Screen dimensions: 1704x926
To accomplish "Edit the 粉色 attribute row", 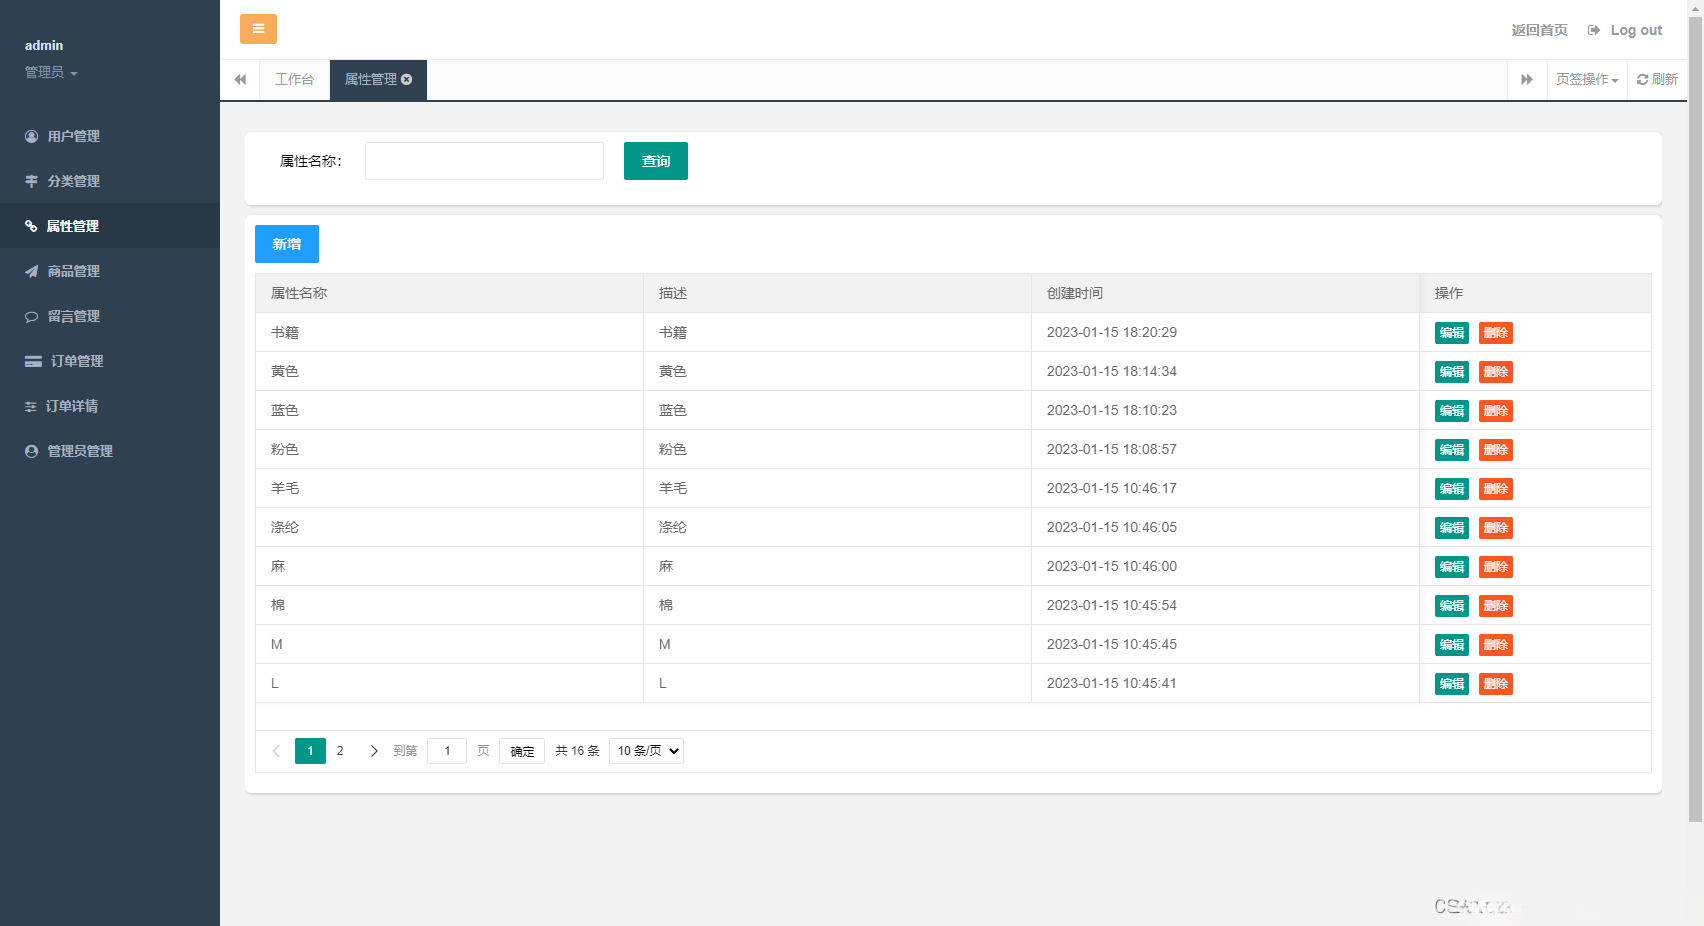I will [1452, 450].
